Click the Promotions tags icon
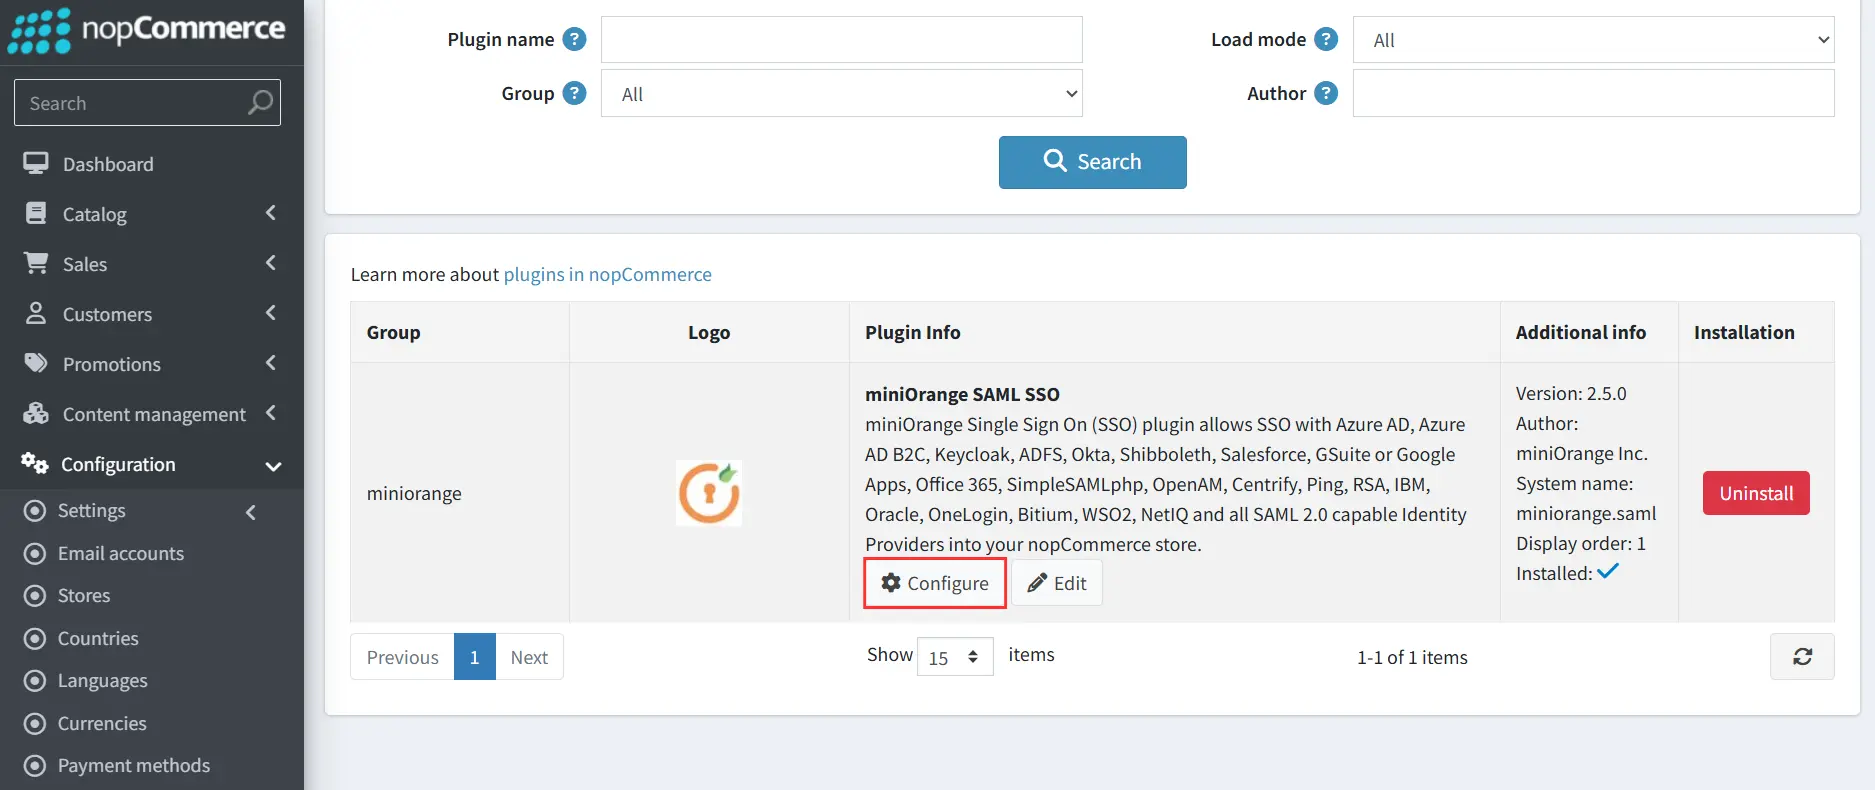Image resolution: width=1875 pixels, height=790 pixels. click(x=36, y=363)
